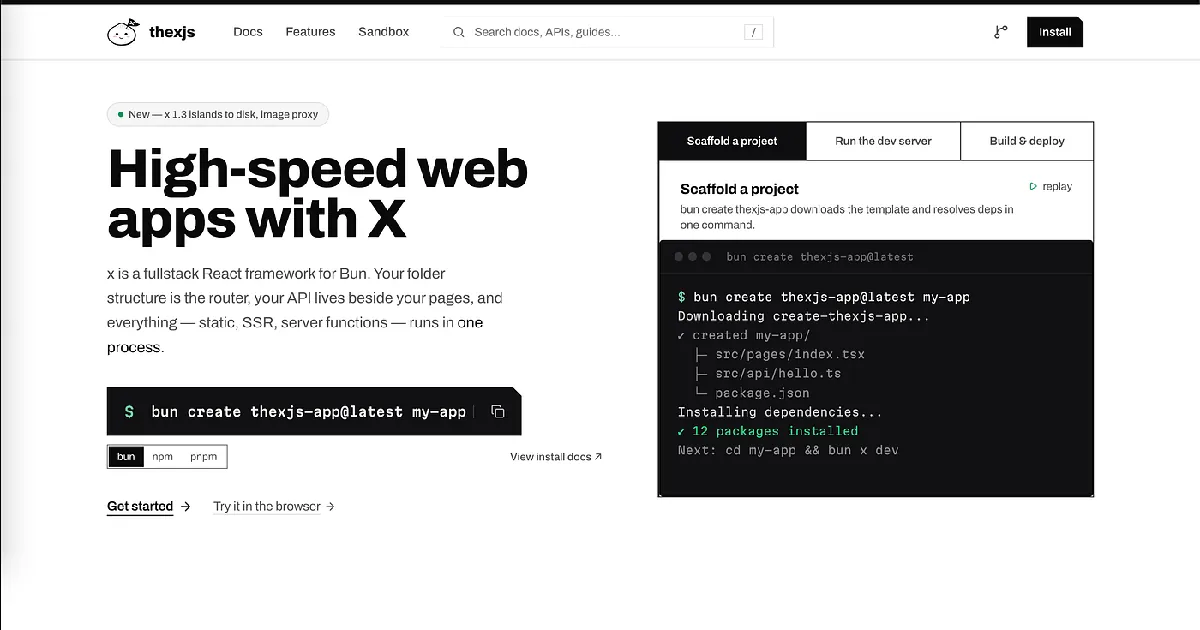1200x630 pixels.
Task: Click the slash shortcut key badge
Action: 754,32
